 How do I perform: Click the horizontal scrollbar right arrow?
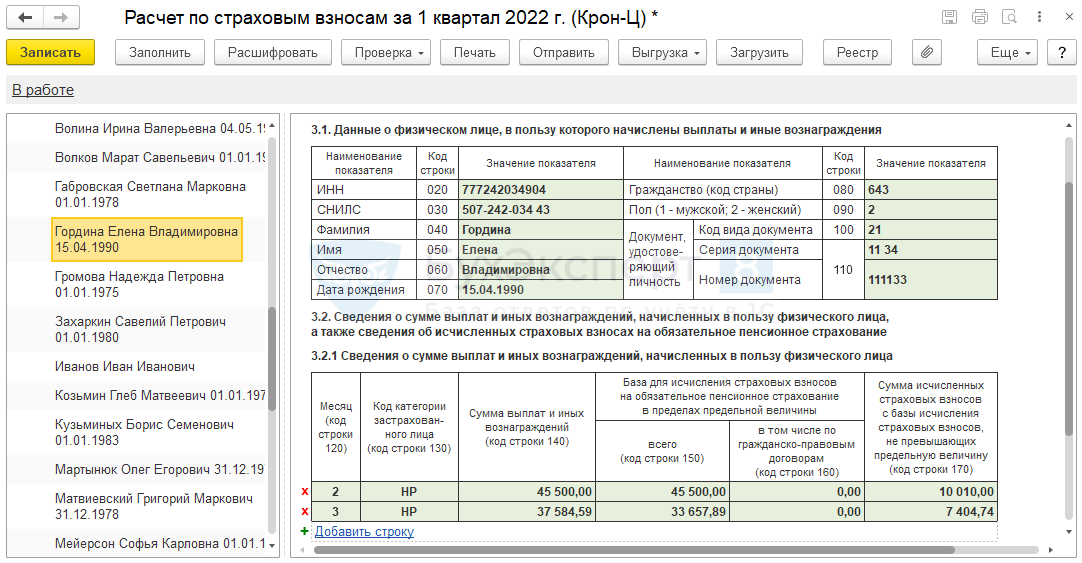[x=1050, y=550]
